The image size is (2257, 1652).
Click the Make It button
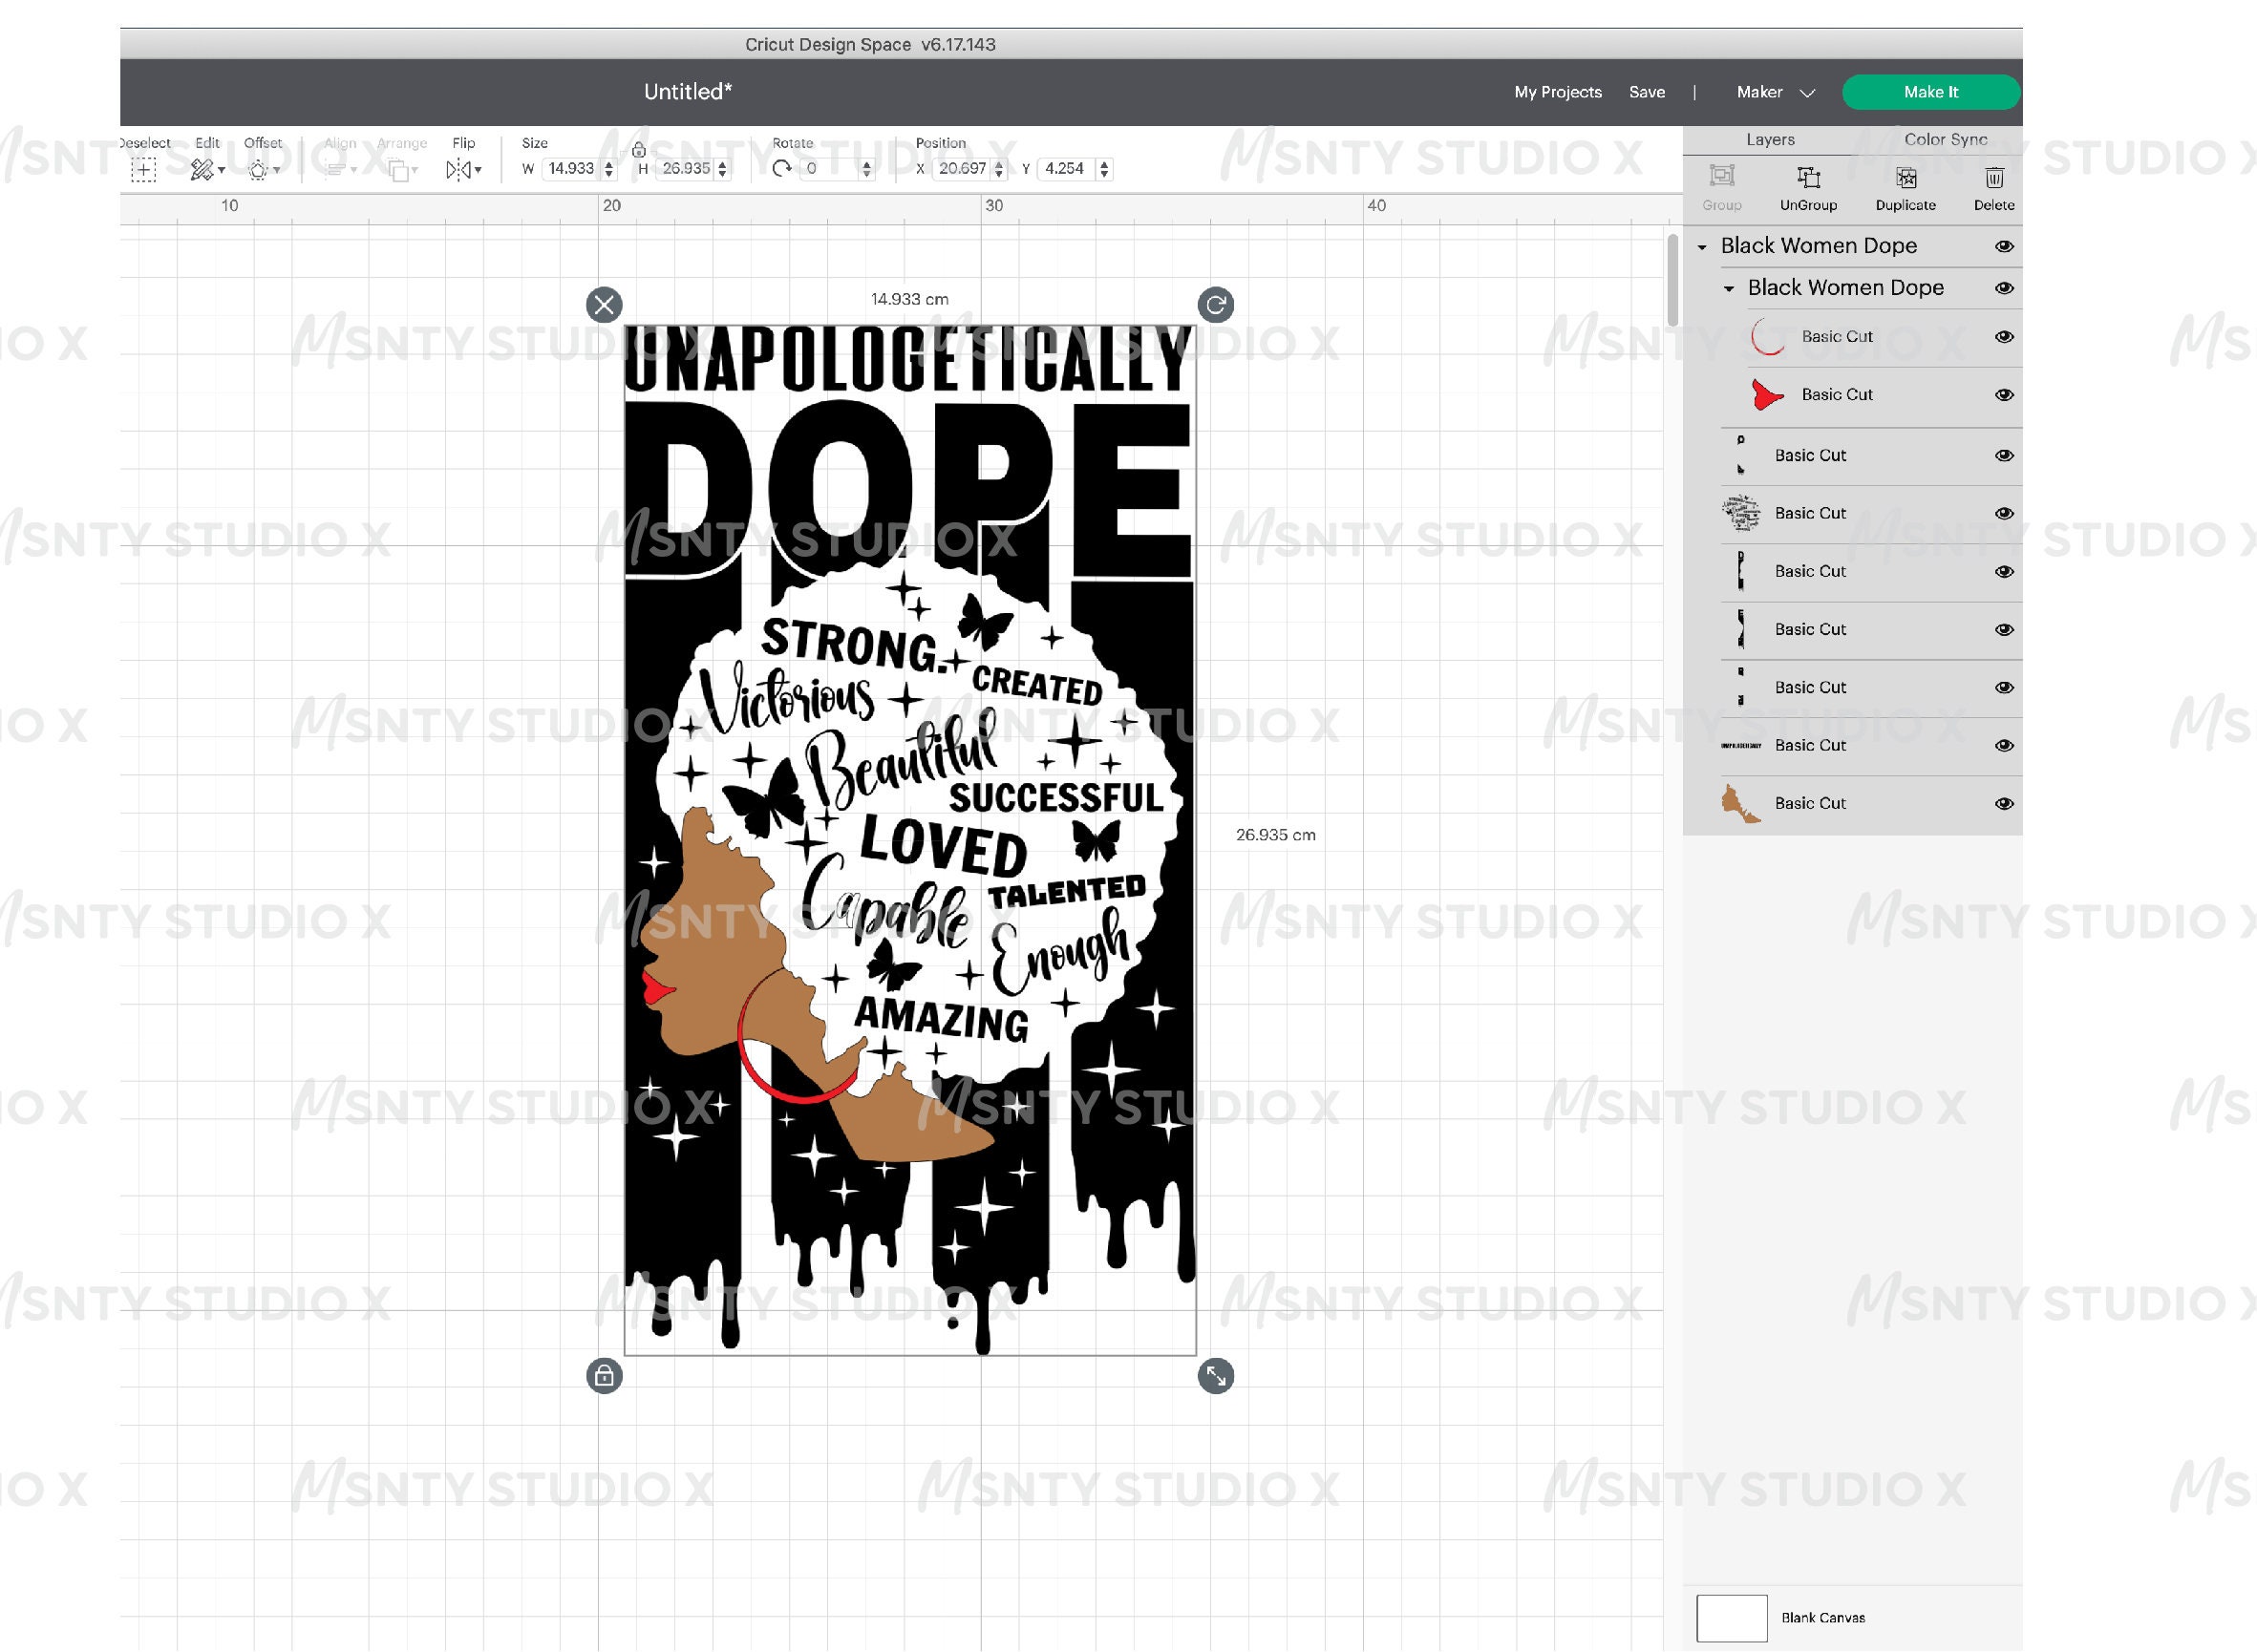point(1931,91)
